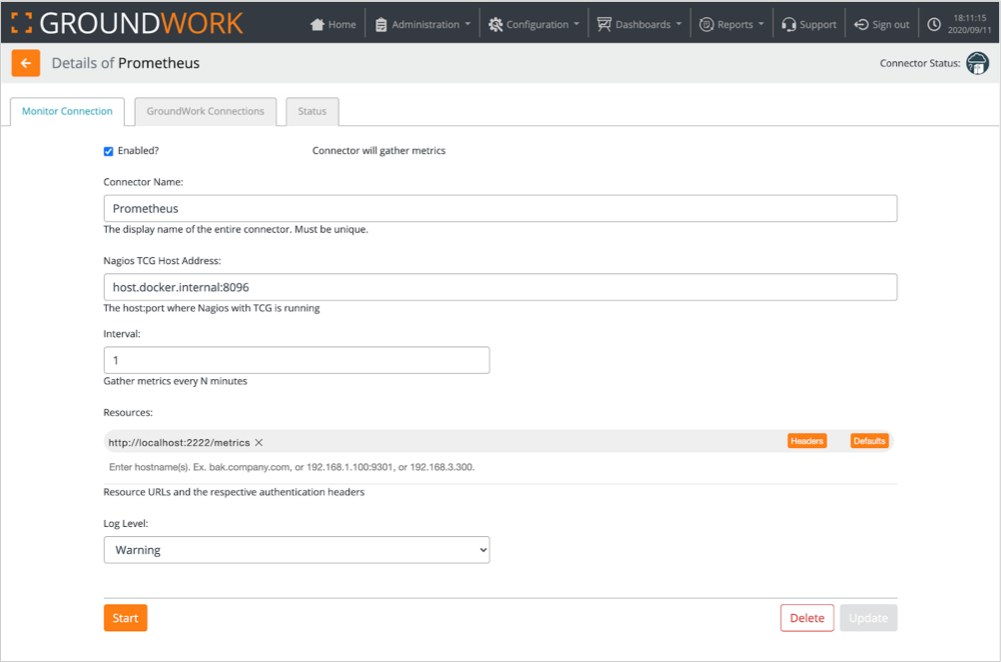
Task: Click 'Details of Prometheus' page title
Action: coord(126,63)
